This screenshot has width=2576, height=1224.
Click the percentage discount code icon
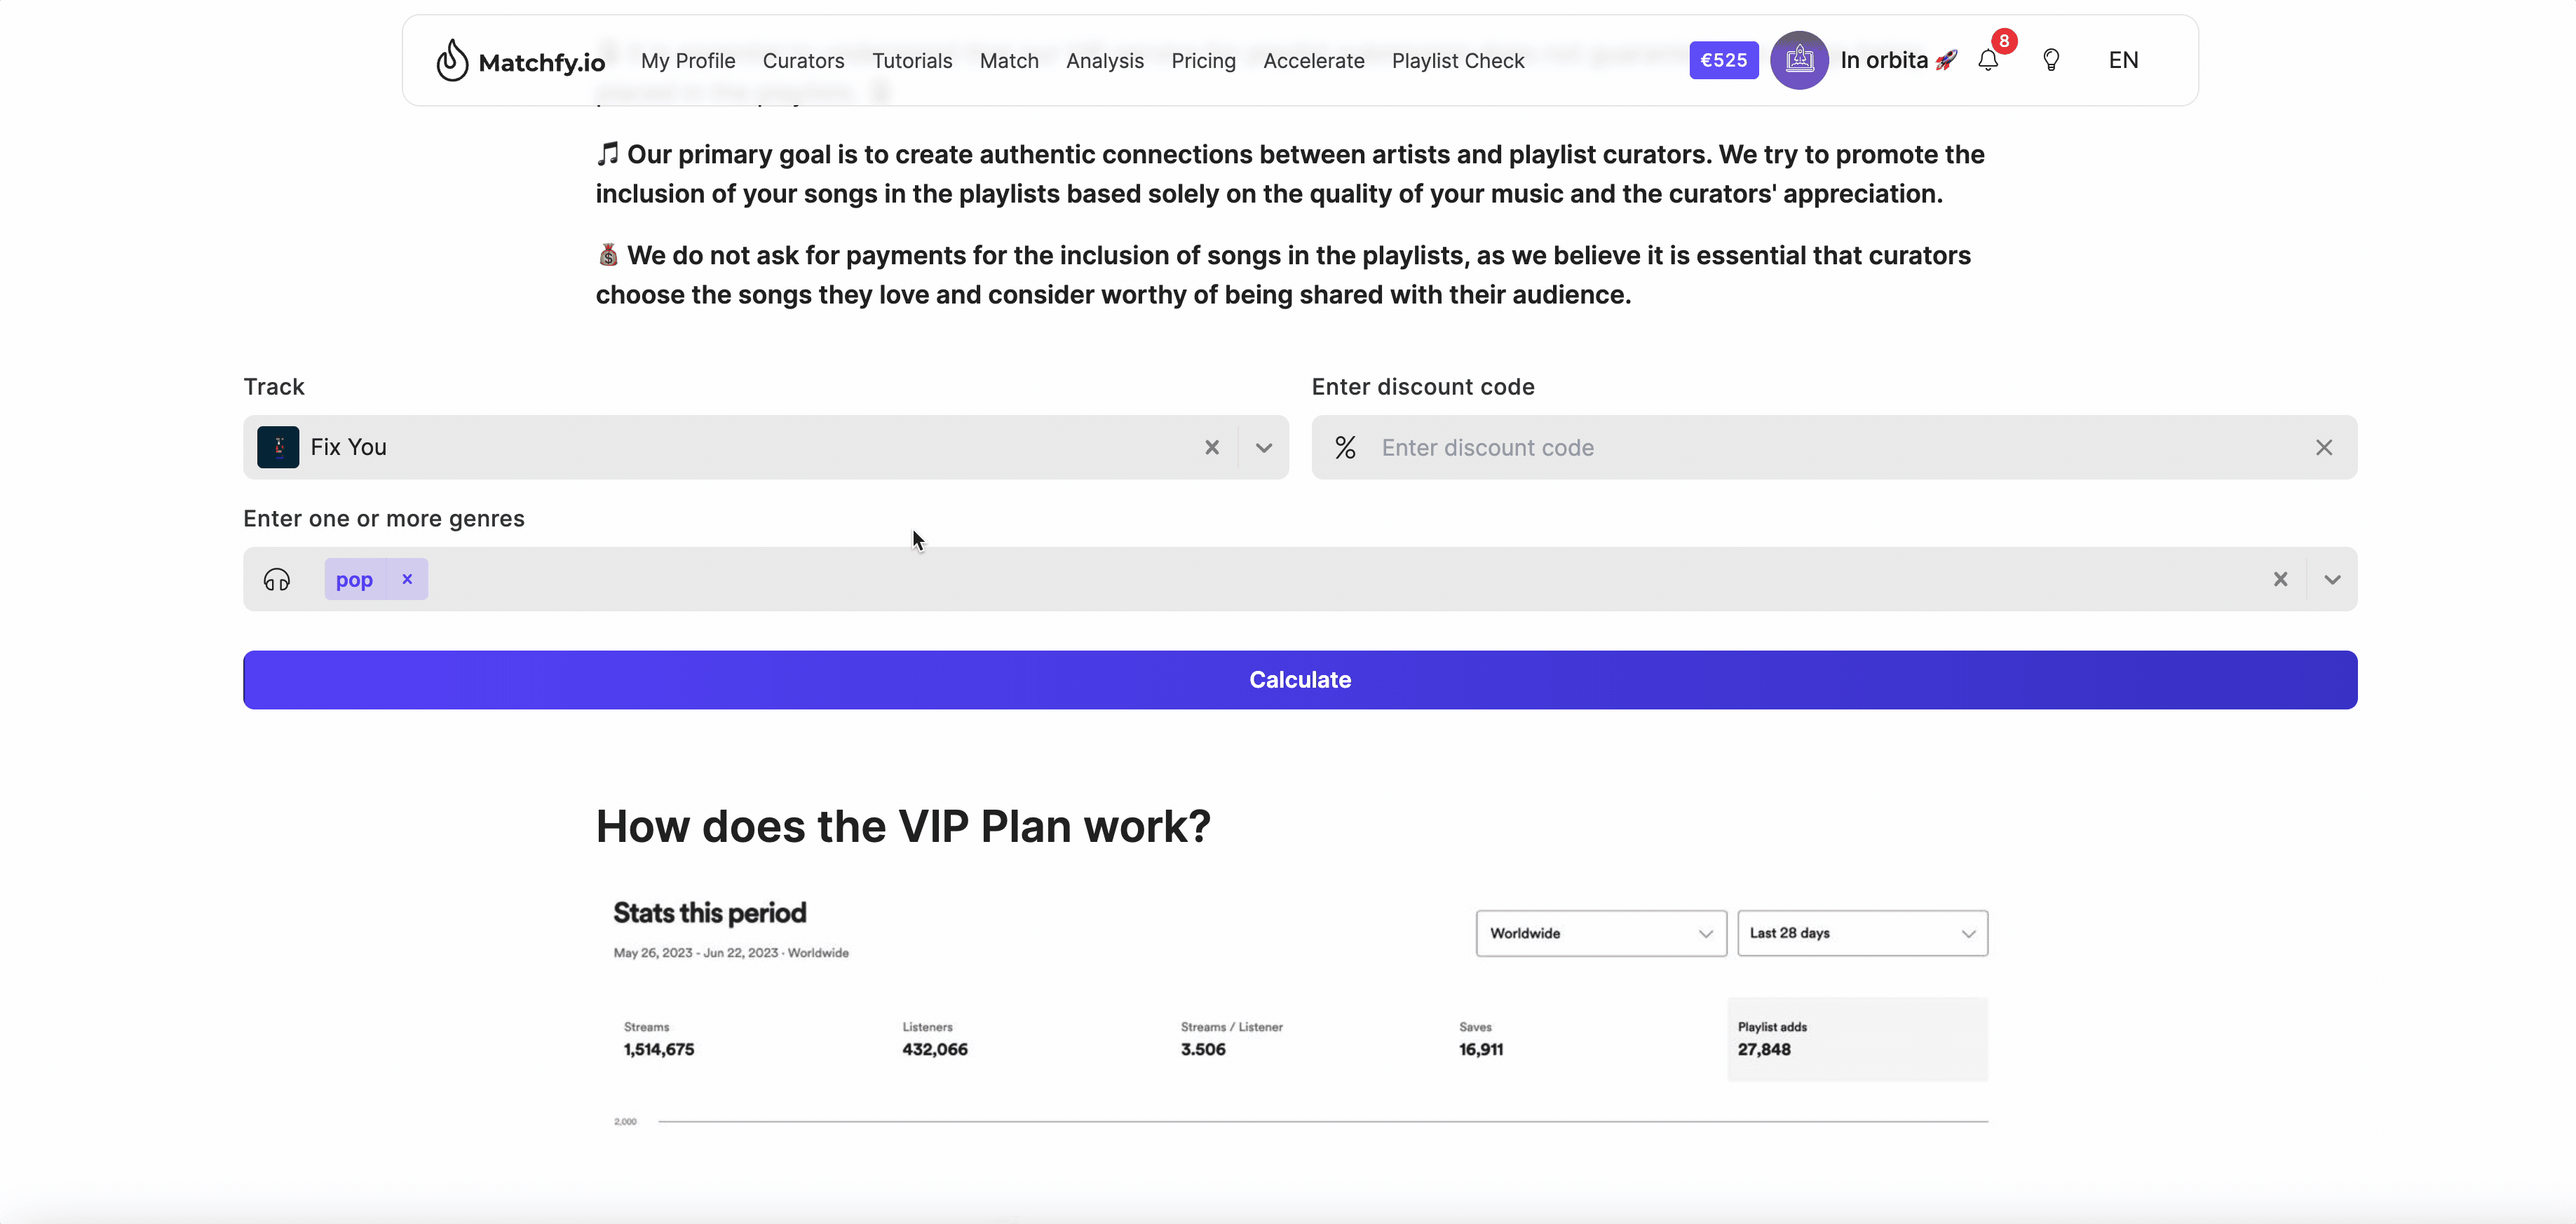pos(1344,447)
